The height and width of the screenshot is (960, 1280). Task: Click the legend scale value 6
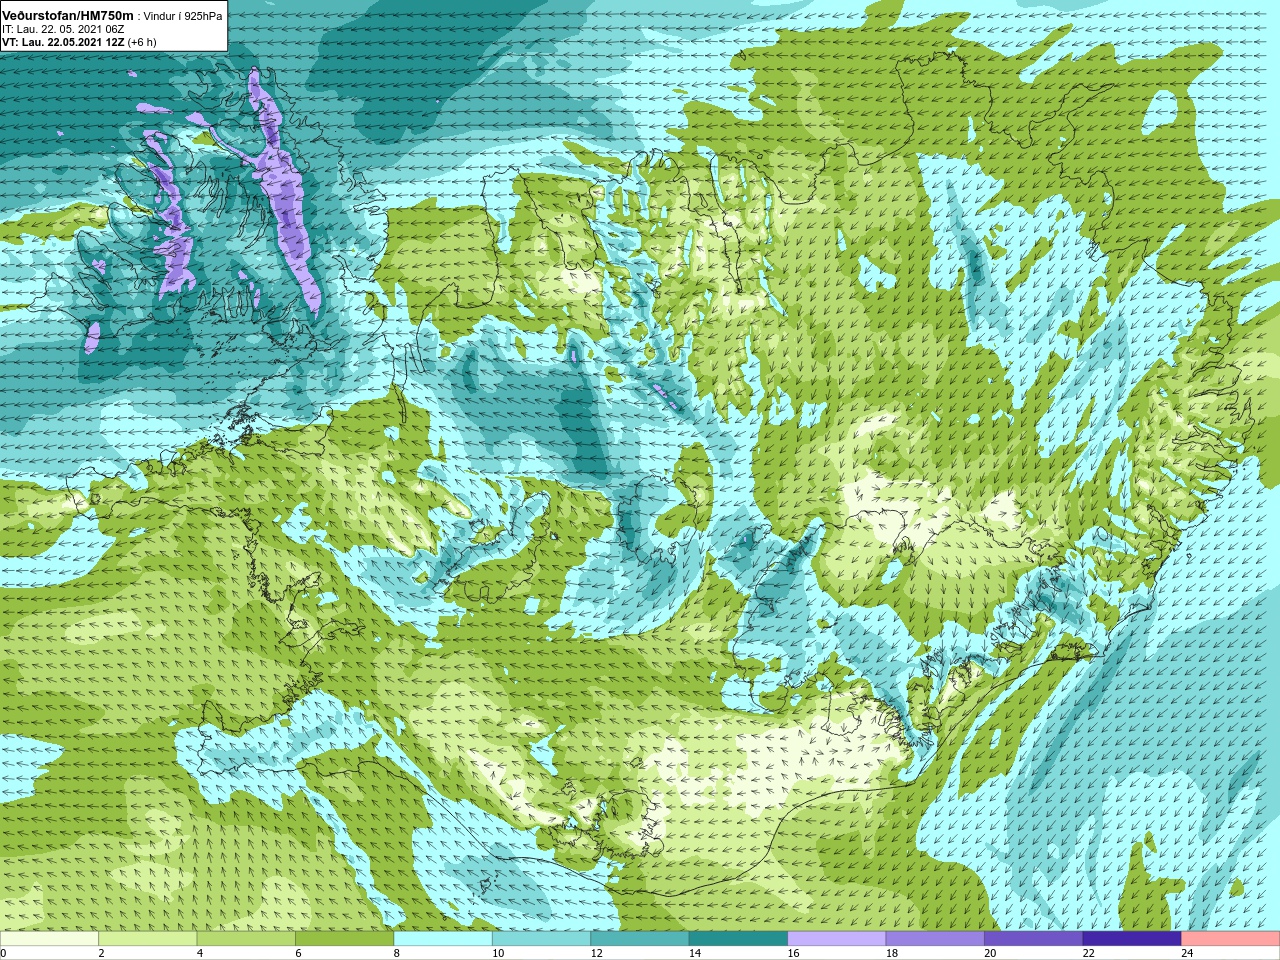298,953
